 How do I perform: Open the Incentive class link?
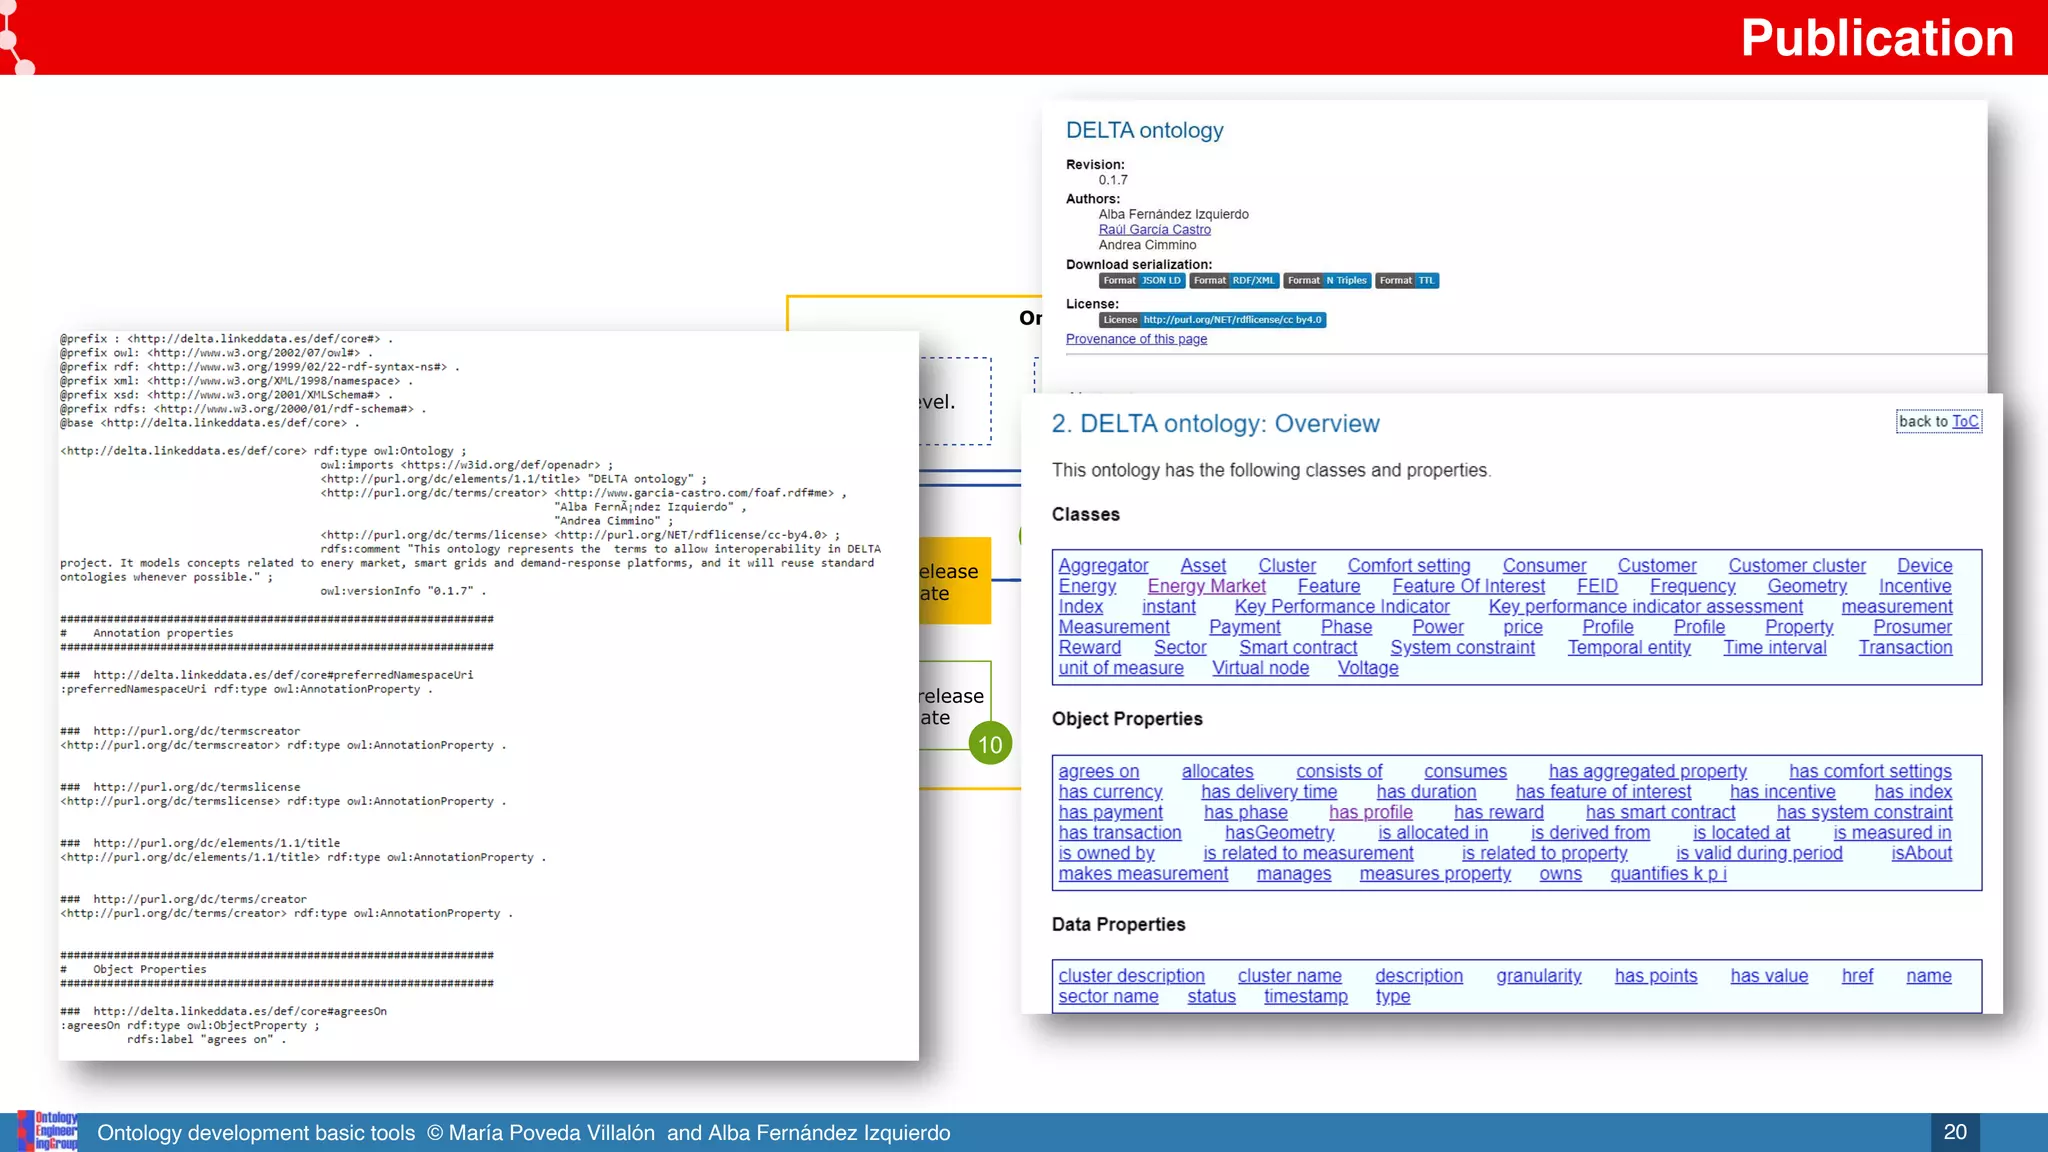click(1915, 586)
